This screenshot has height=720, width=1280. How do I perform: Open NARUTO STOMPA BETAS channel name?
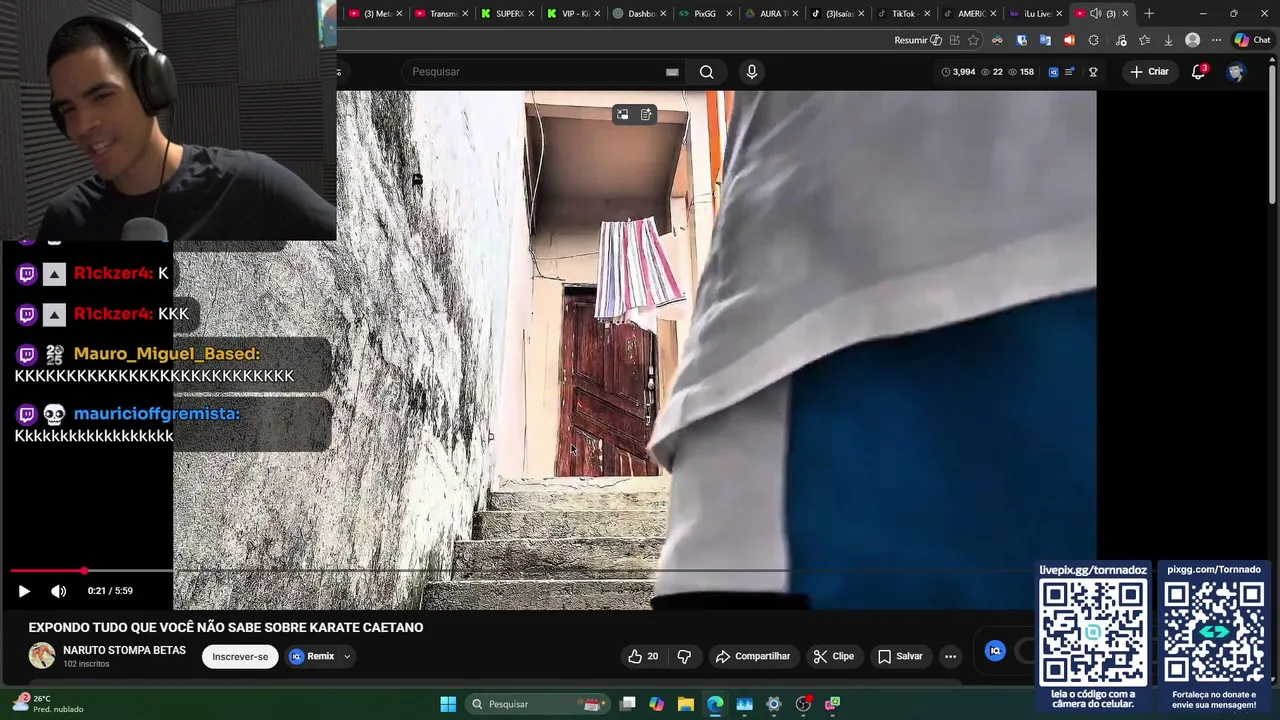[x=124, y=650]
